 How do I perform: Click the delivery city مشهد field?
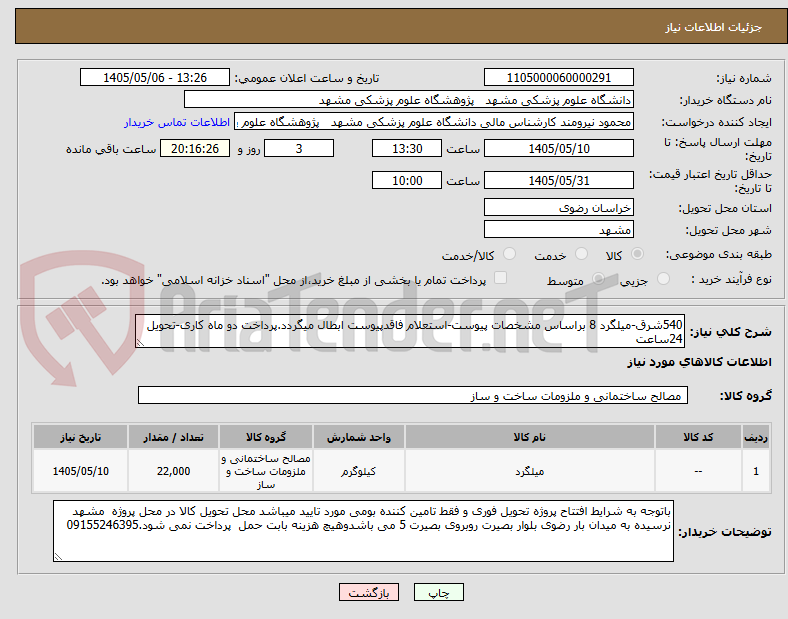pyautogui.click(x=559, y=230)
